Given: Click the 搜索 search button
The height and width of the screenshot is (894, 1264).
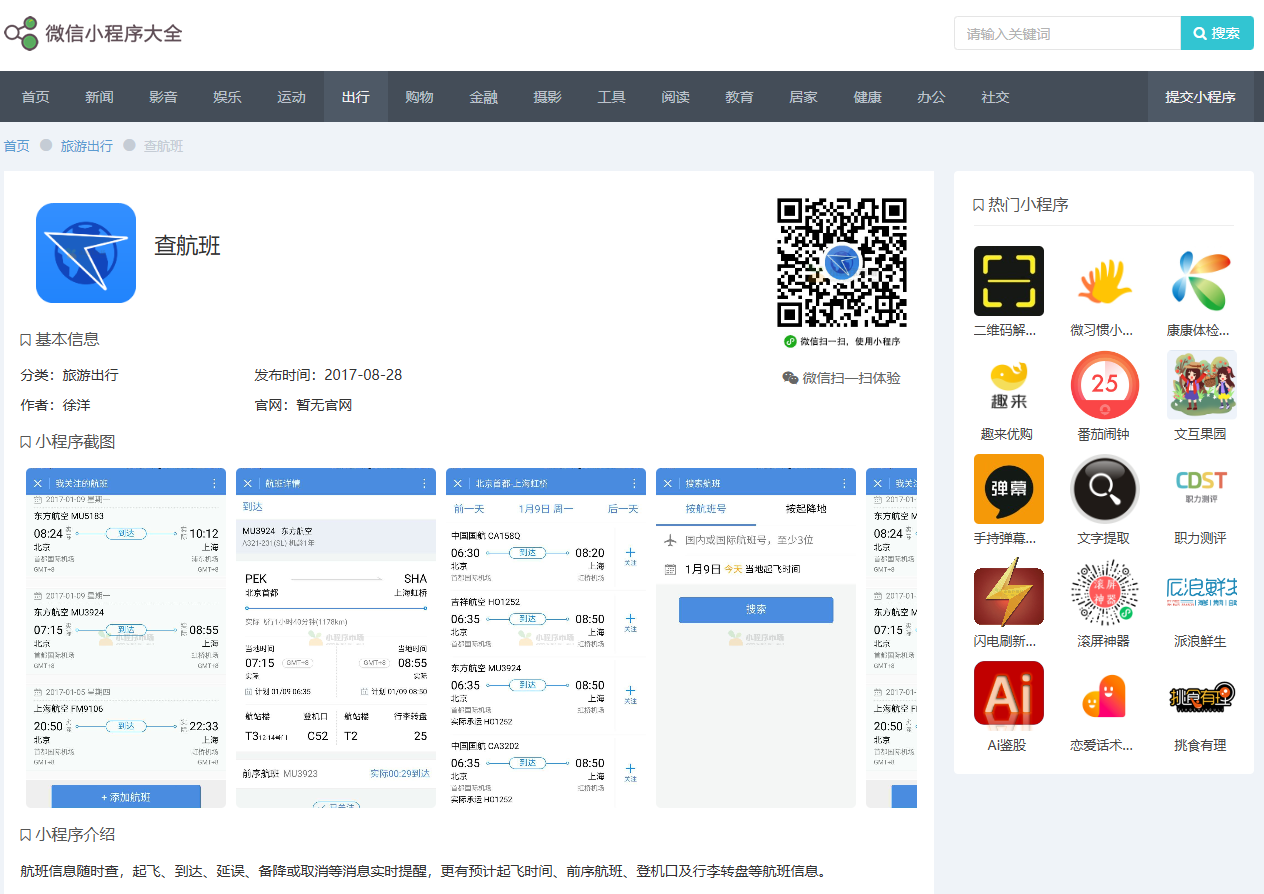Looking at the screenshot, I should point(1216,33).
